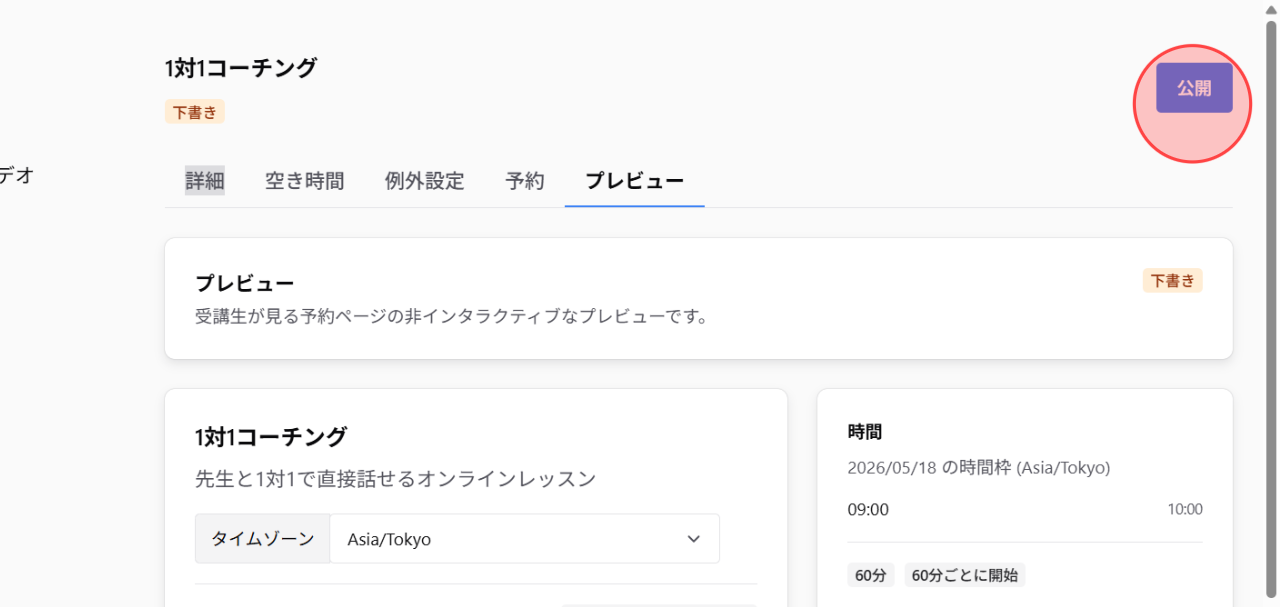Open the 空き時間 tab

click(304, 181)
